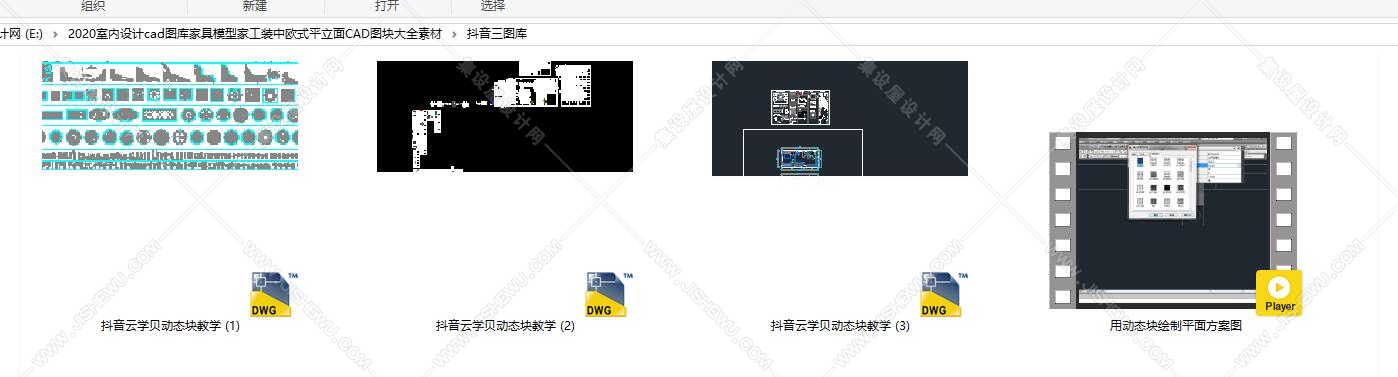Open thumbnail of 抖音云学贝动态块教学 (1)
The height and width of the screenshot is (377, 1398).
pos(170,116)
